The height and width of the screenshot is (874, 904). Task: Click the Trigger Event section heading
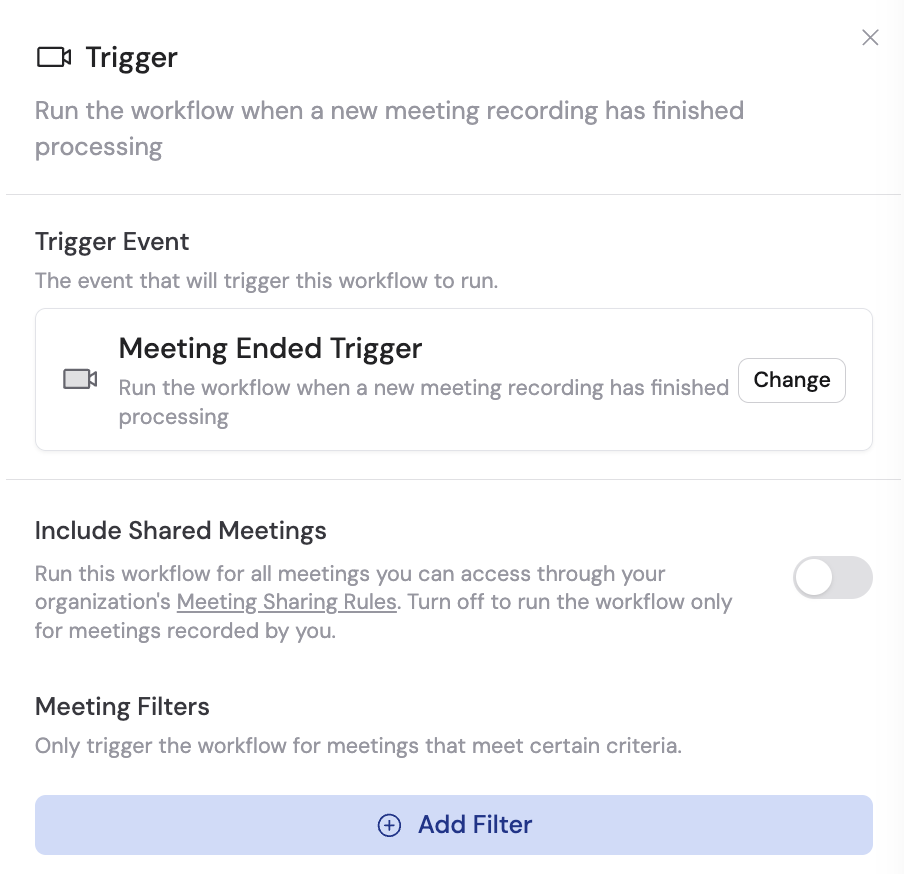(x=112, y=241)
